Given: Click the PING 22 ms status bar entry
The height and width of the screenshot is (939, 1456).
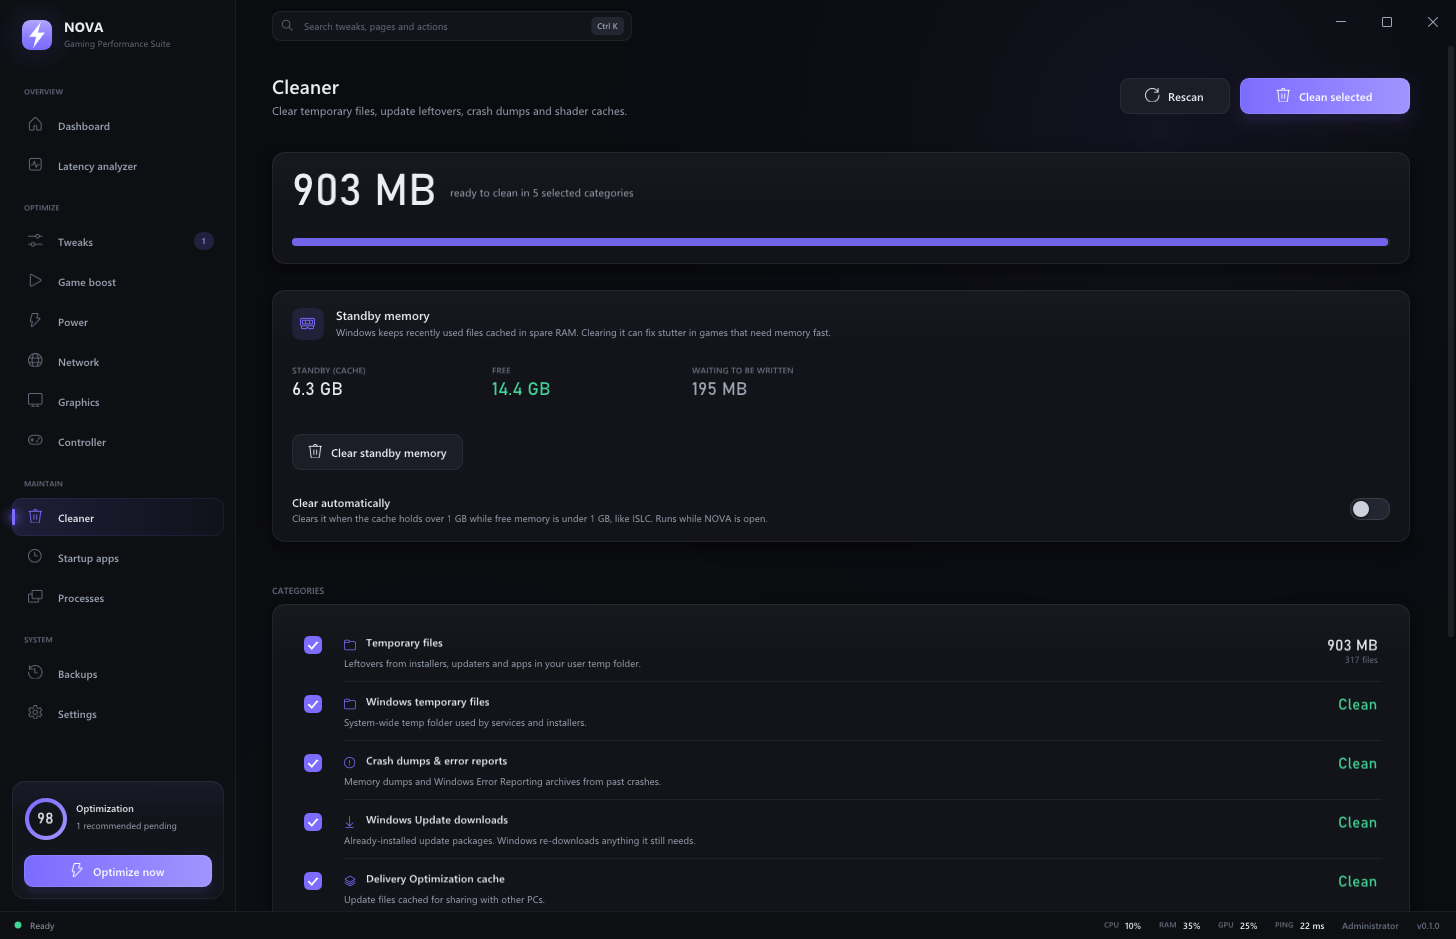Looking at the screenshot, I should [1299, 925].
